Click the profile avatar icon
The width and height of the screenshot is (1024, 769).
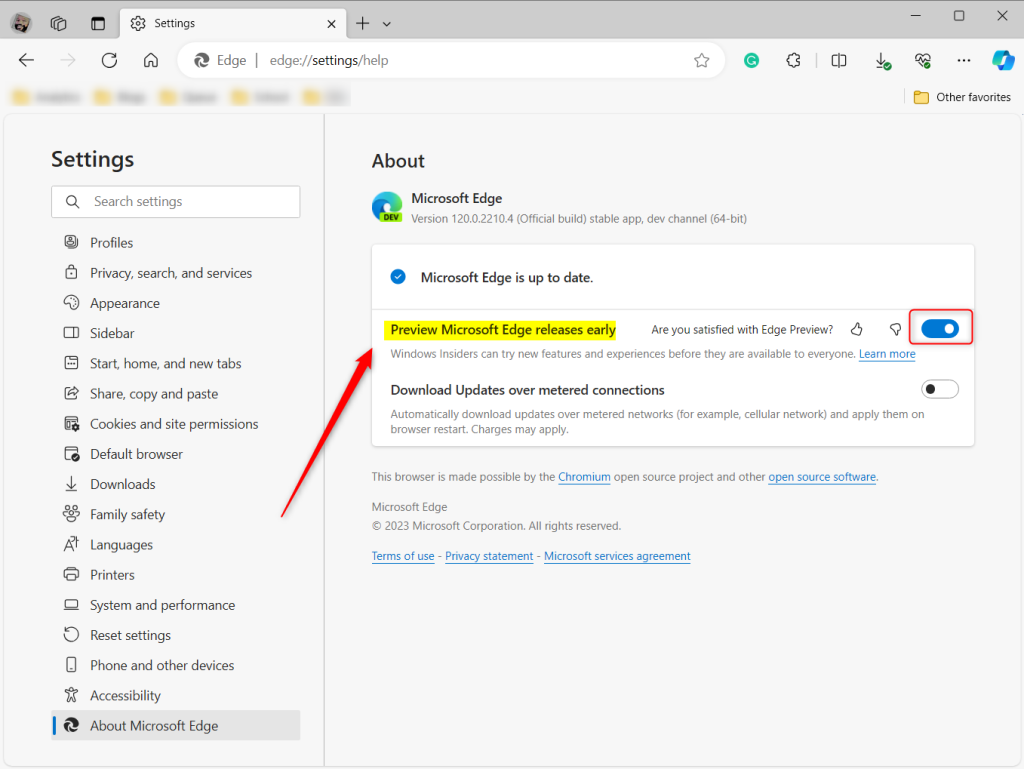click(21, 24)
